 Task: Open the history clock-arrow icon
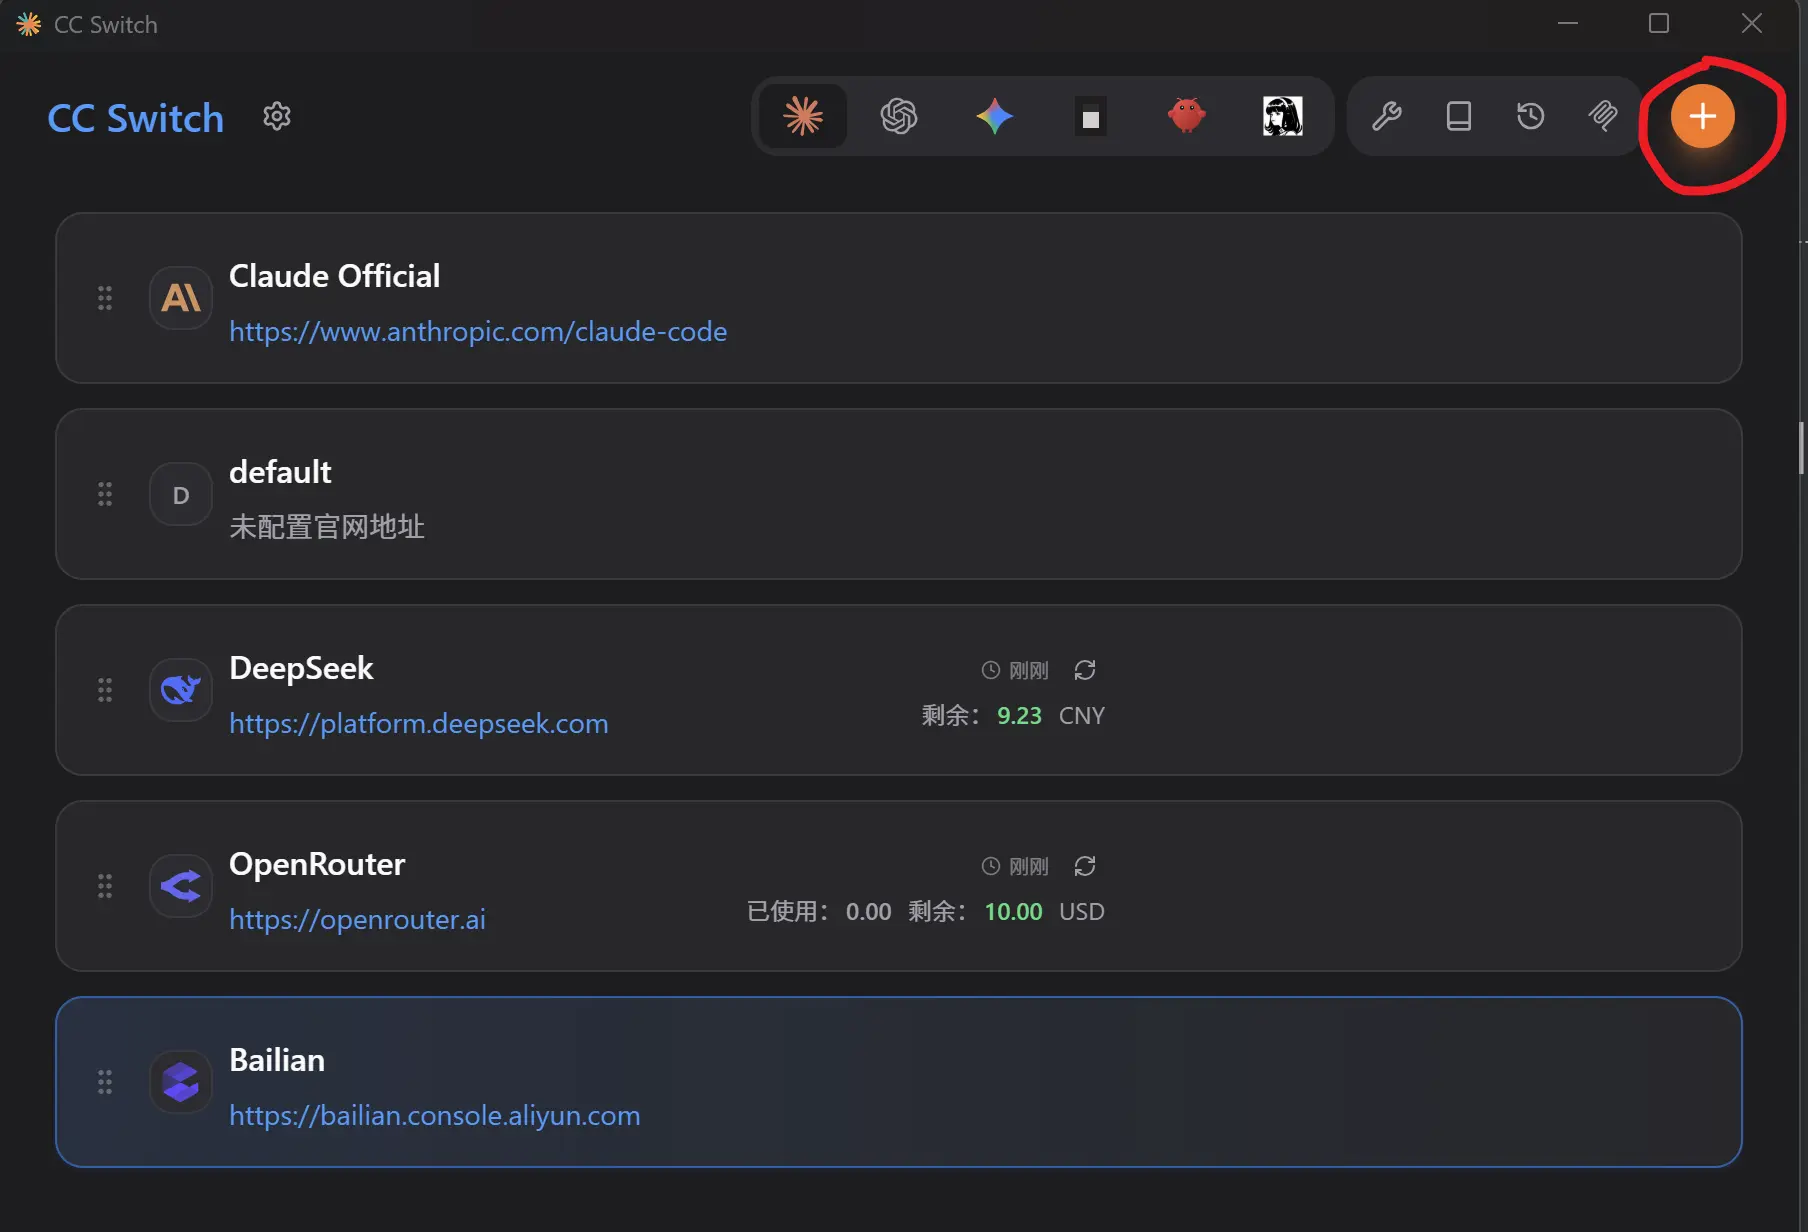click(x=1531, y=117)
